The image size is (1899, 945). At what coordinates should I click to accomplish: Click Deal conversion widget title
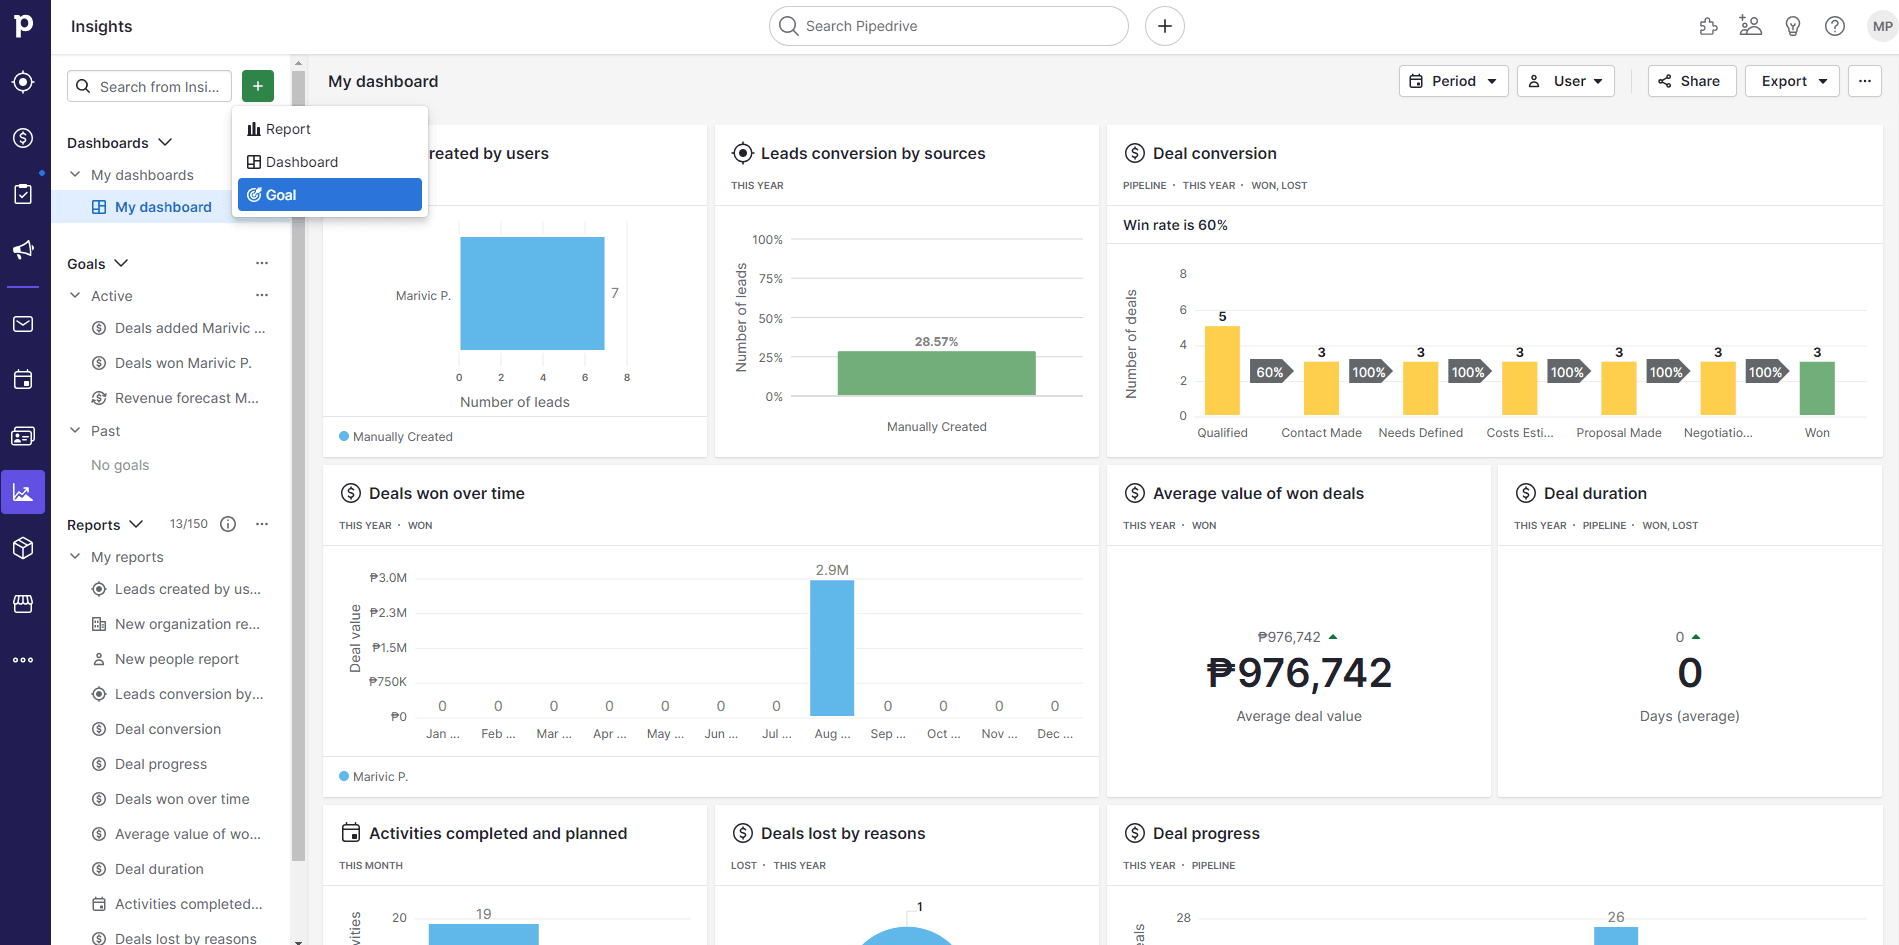(1215, 153)
